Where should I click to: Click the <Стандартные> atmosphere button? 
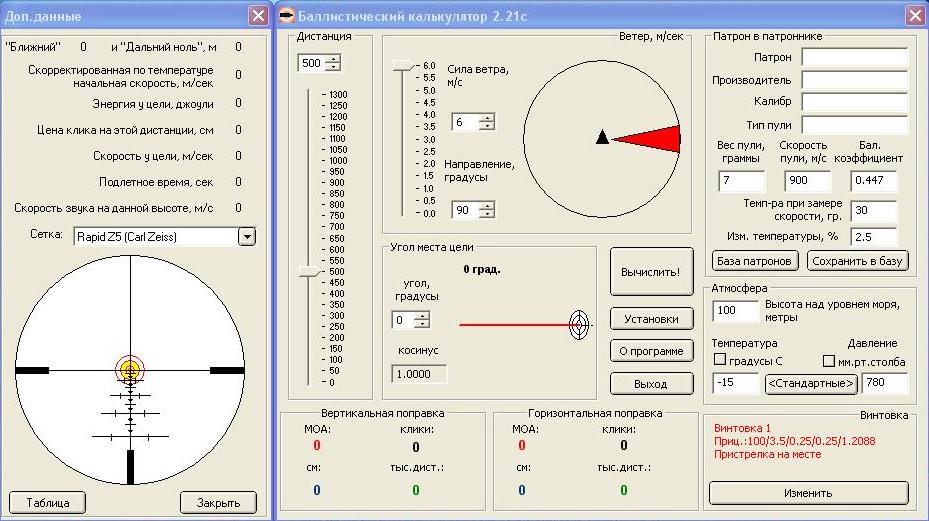click(x=811, y=383)
